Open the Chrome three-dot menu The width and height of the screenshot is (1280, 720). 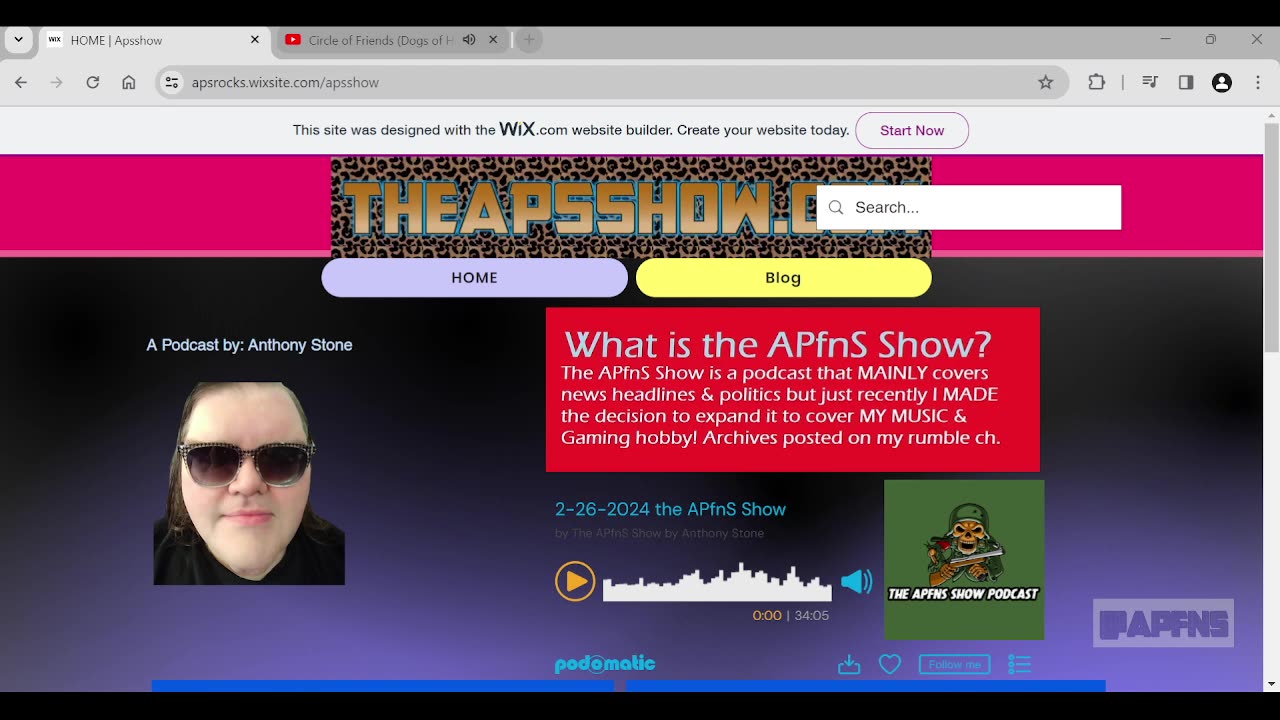coord(1258,82)
